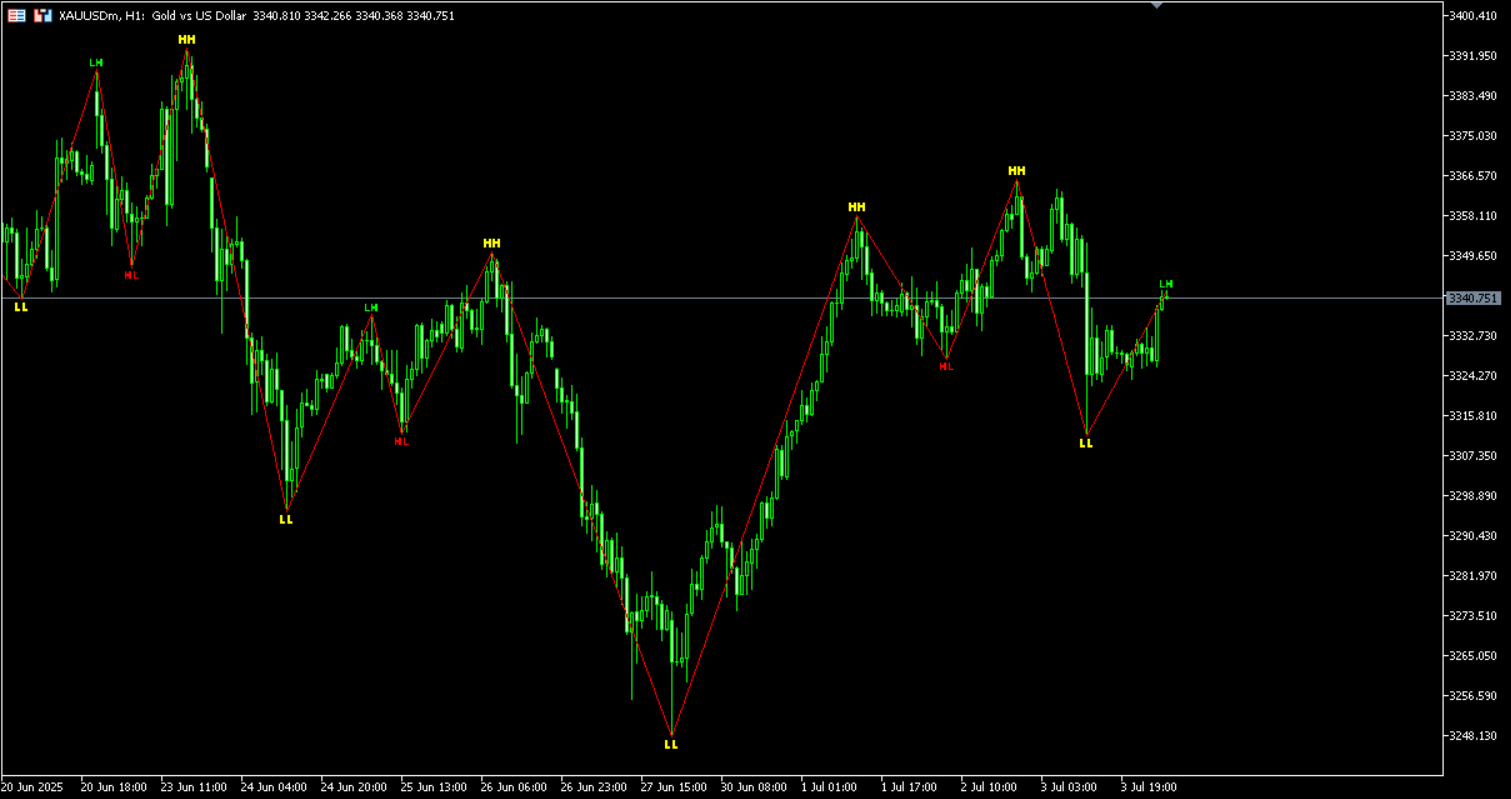Click the 3307.350 price scale value
This screenshot has width=1511, height=799.
pyautogui.click(x=1472, y=455)
